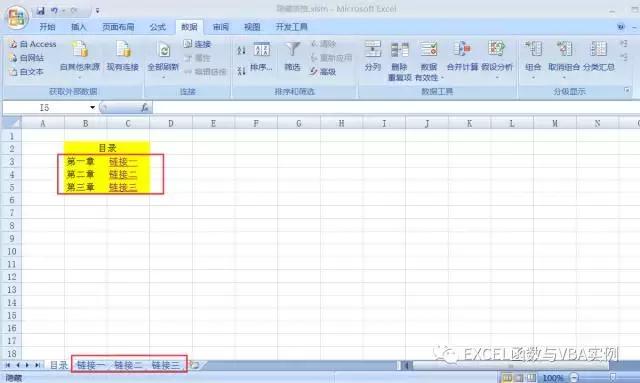Viewport: 640px width, 383px height.
Task: Open the 开发工具 ribbon tab
Action: coord(291,27)
